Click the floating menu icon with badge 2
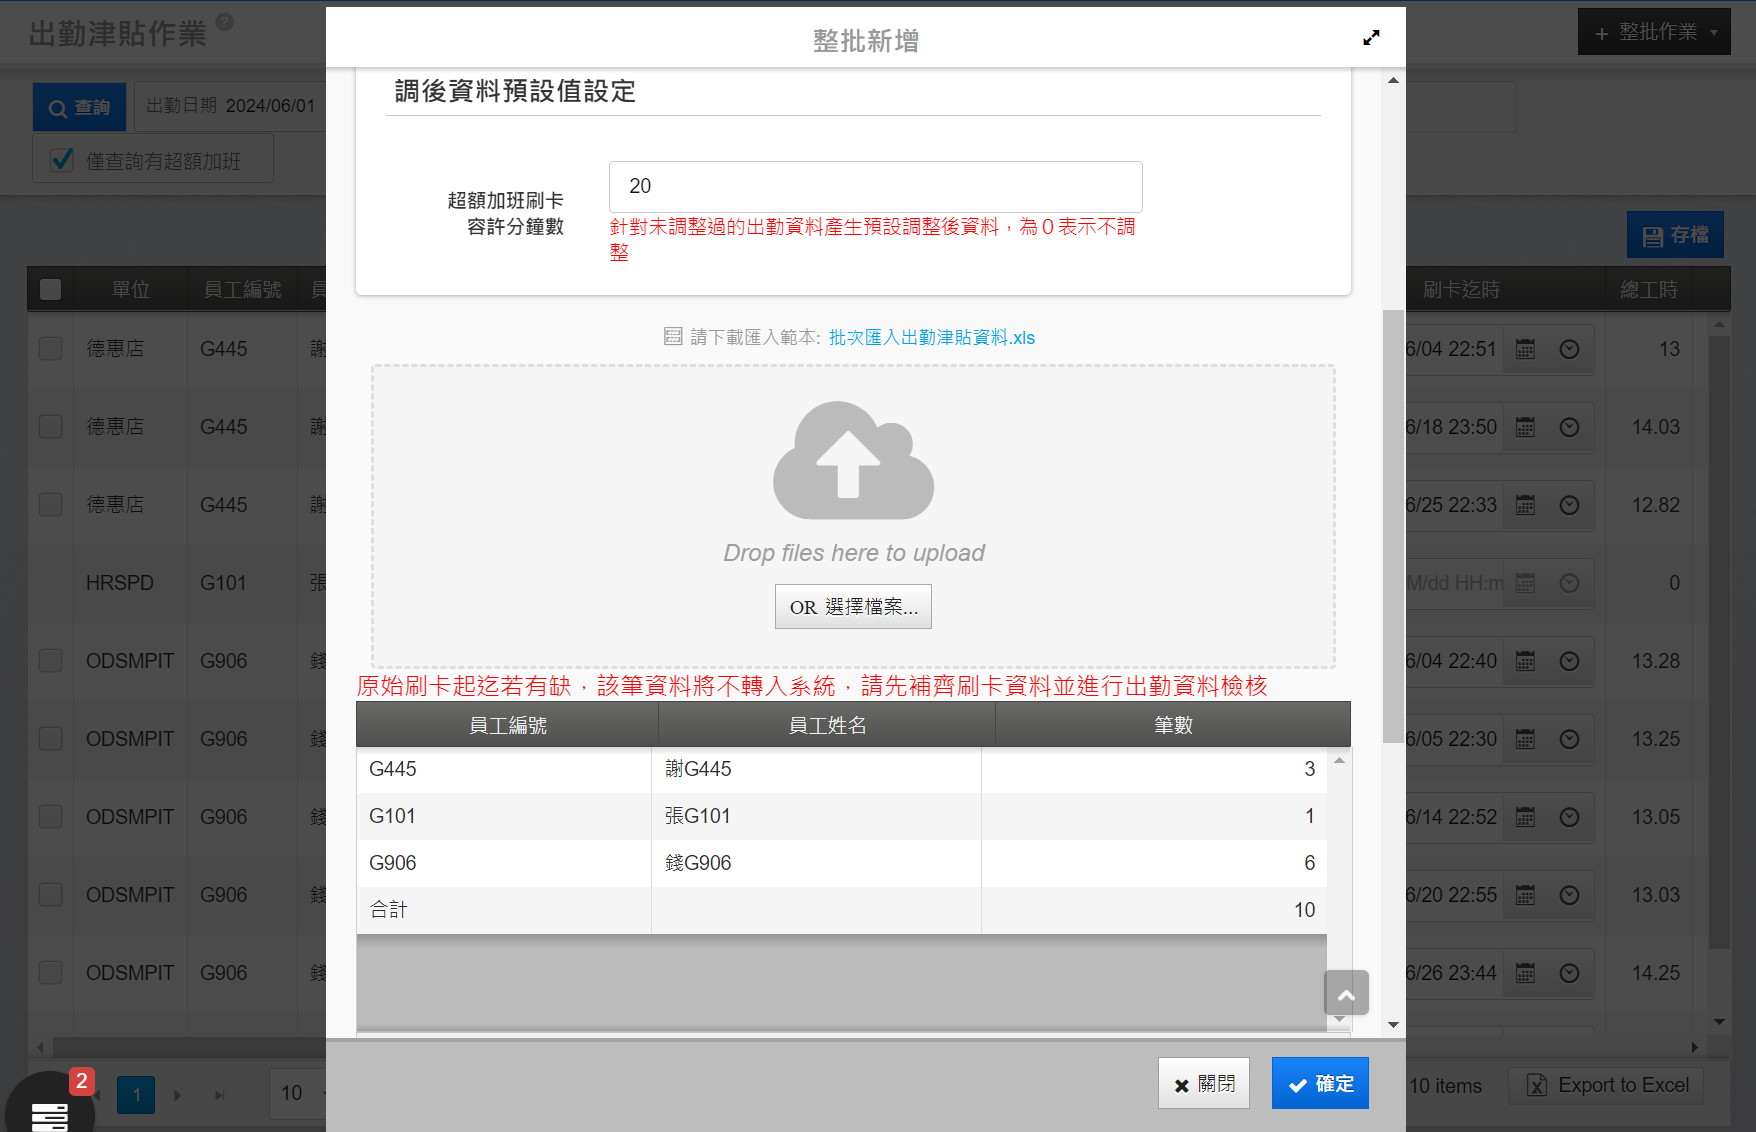Screen dimensions: 1756x1132 click(x=50, y=1112)
